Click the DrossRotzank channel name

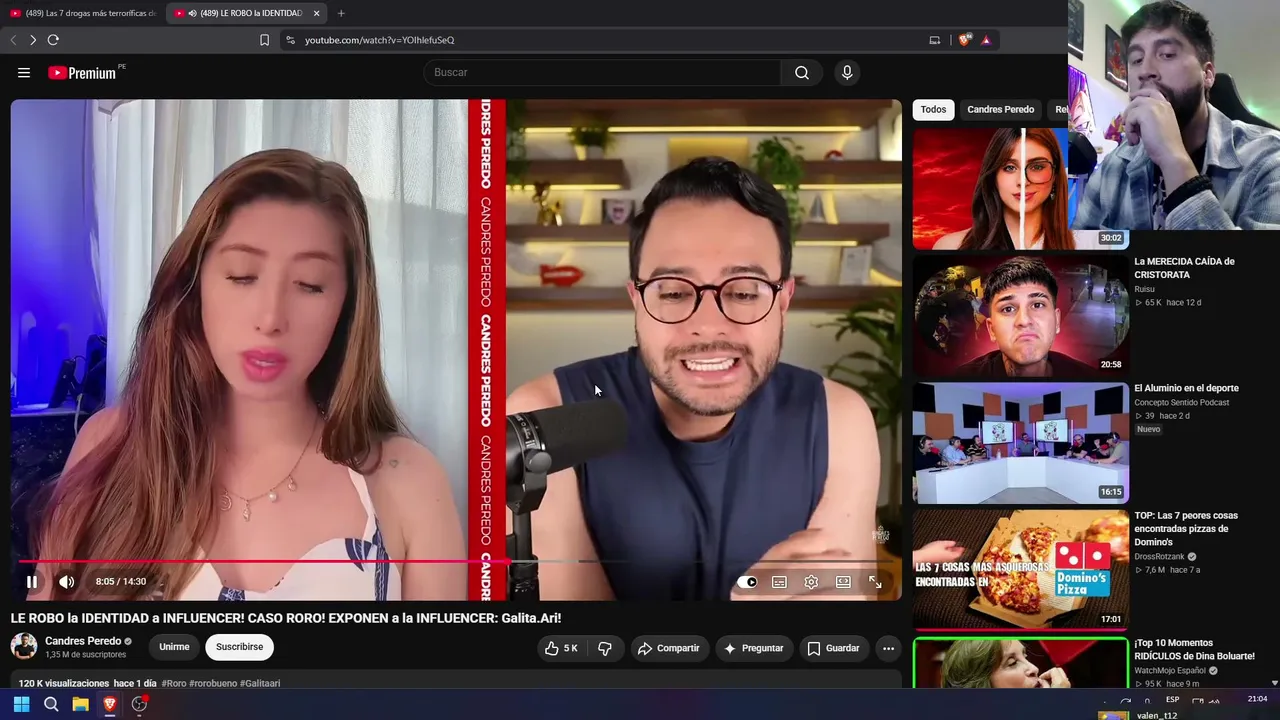[x=1159, y=557]
